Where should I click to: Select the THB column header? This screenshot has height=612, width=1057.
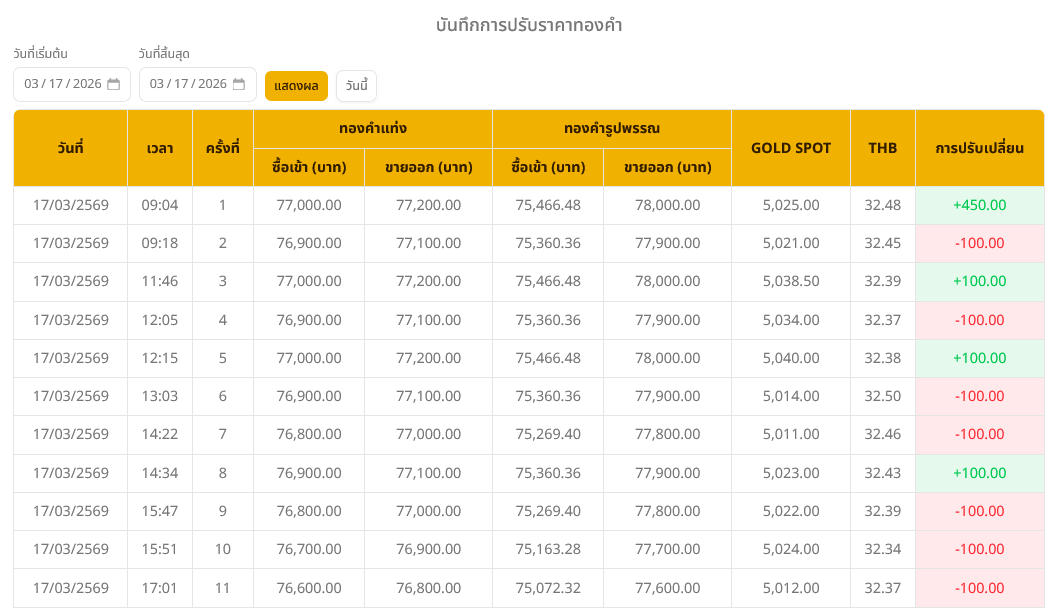click(x=882, y=148)
